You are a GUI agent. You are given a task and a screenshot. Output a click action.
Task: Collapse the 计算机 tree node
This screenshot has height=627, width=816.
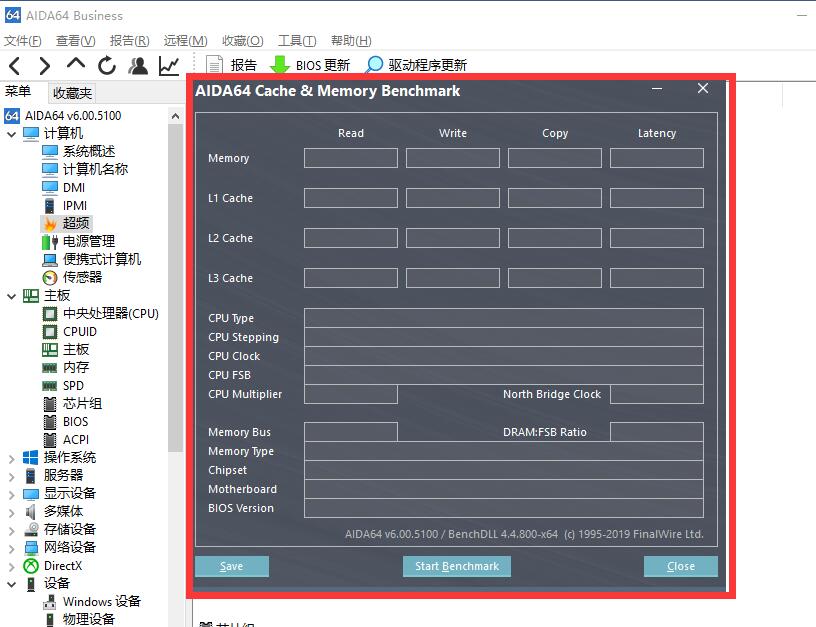click(11, 134)
